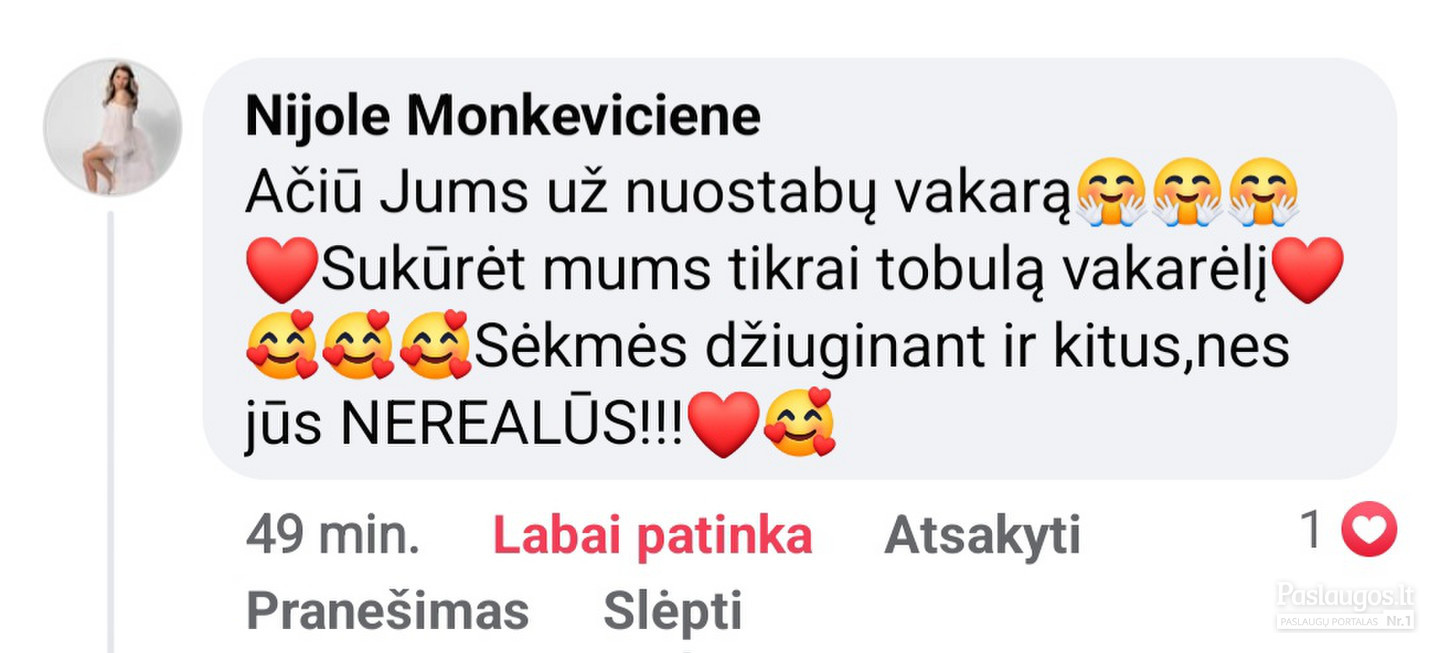Click the thread line below the avatar
1440x653 pixels.
tap(113, 431)
